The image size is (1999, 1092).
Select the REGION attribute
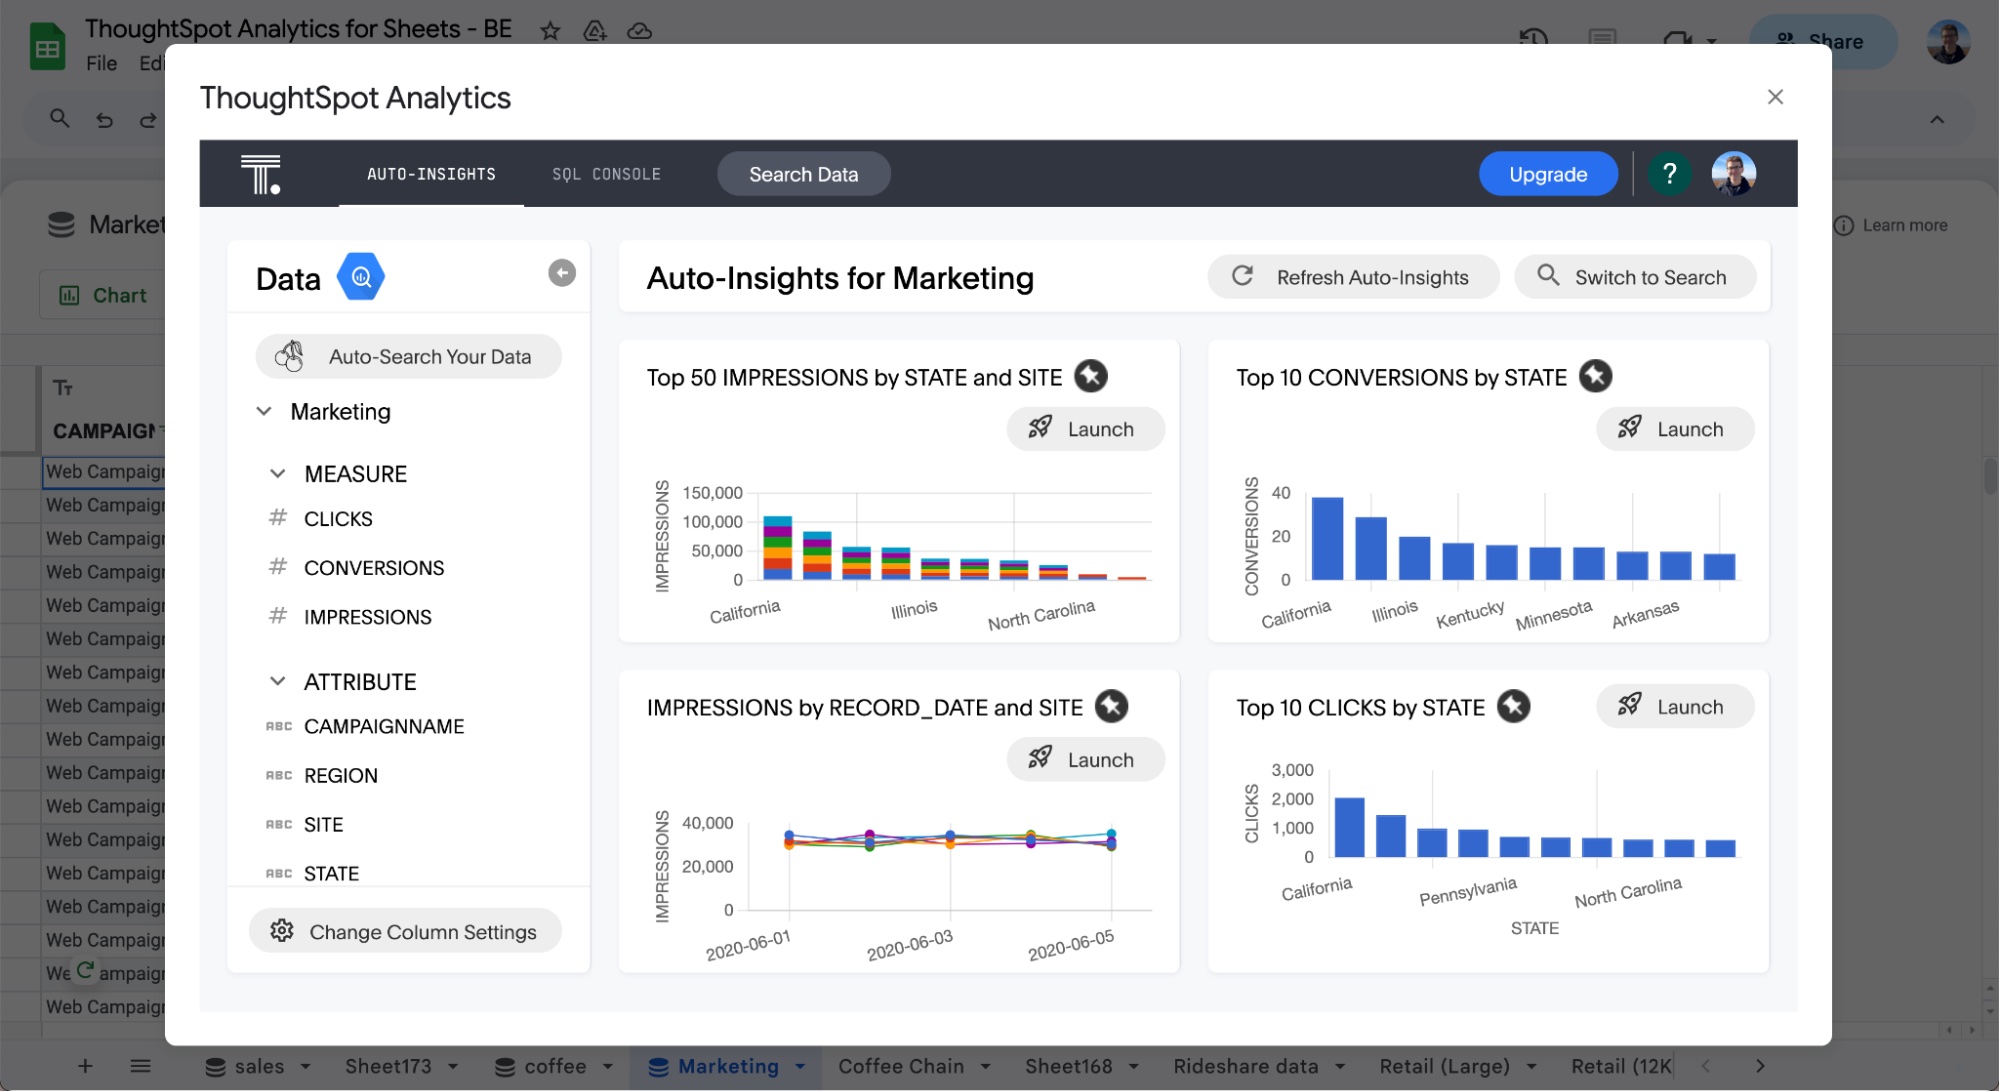coord(340,775)
